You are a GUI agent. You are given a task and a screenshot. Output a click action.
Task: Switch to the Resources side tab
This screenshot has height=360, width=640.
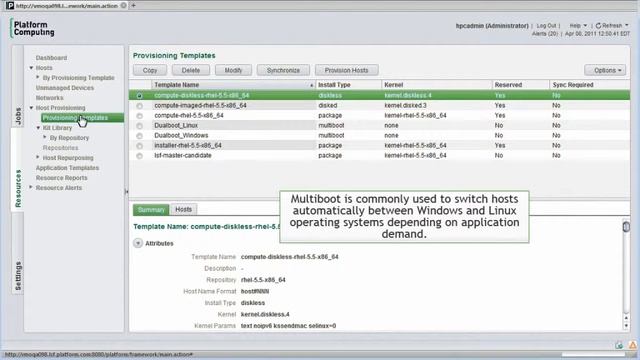pos(18,188)
